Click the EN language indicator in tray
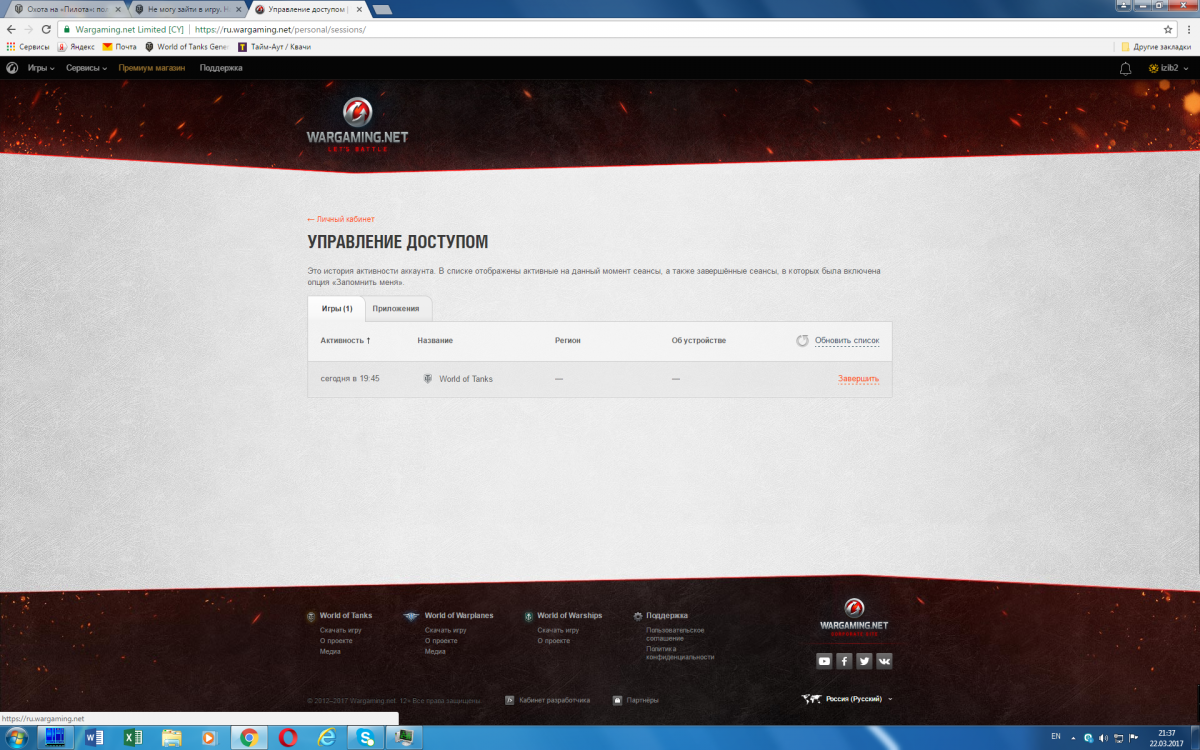 click(1056, 737)
